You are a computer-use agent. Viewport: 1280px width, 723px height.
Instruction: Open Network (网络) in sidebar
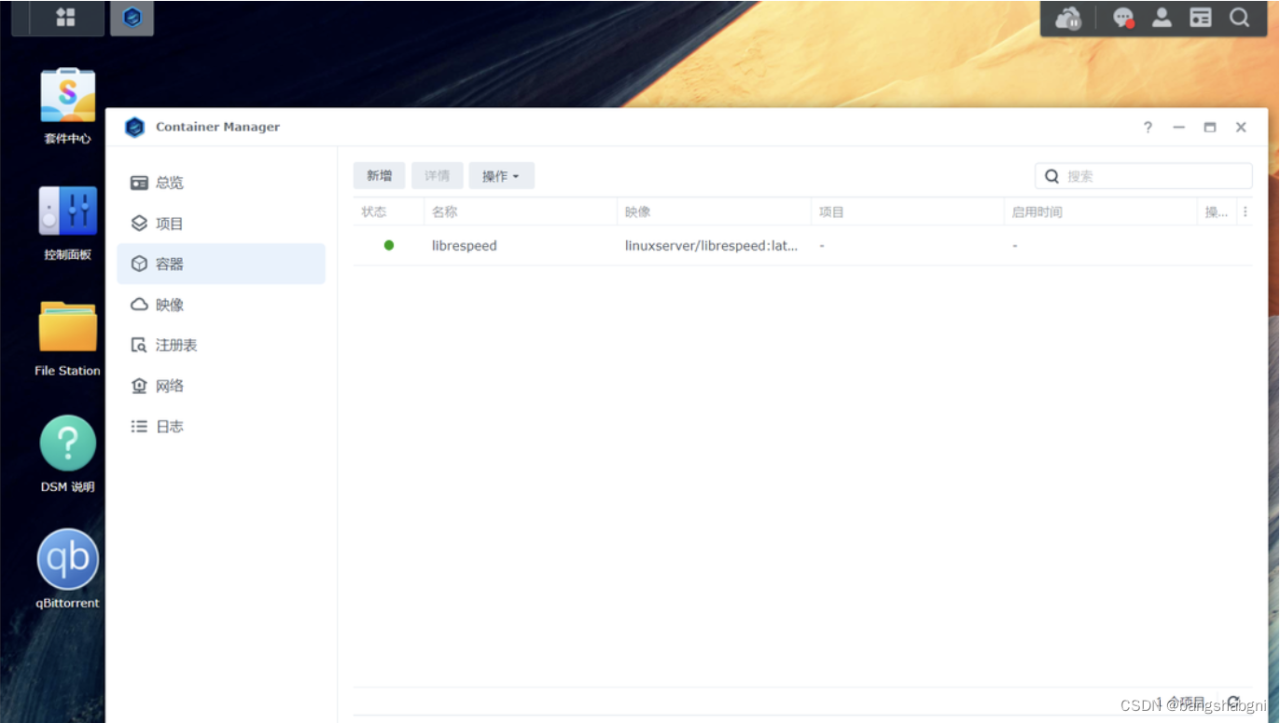coord(221,385)
